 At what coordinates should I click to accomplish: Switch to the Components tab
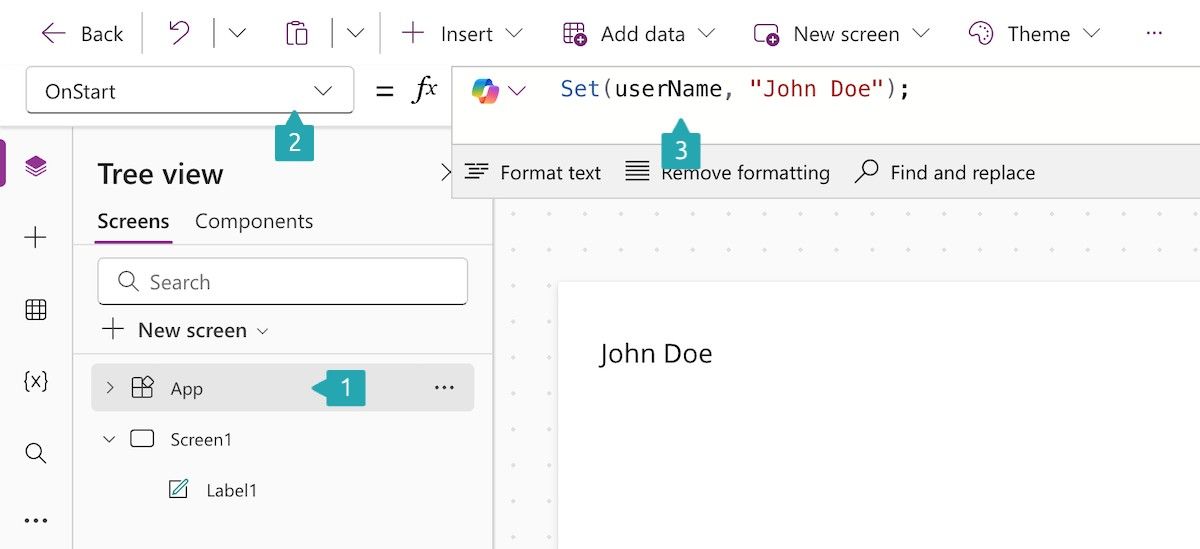click(x=254, y=222)
